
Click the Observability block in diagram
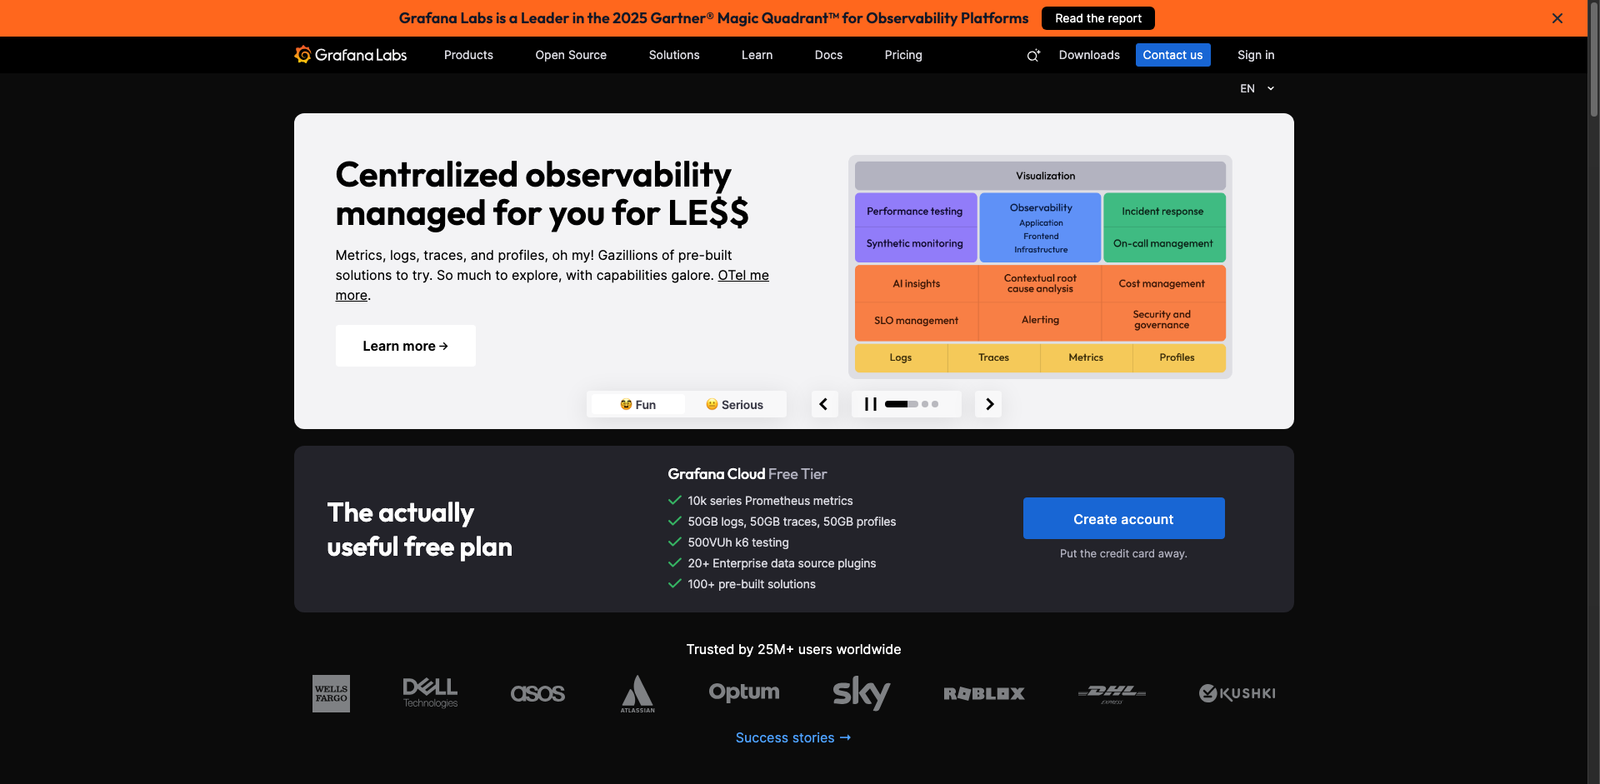coord(1040,228)
